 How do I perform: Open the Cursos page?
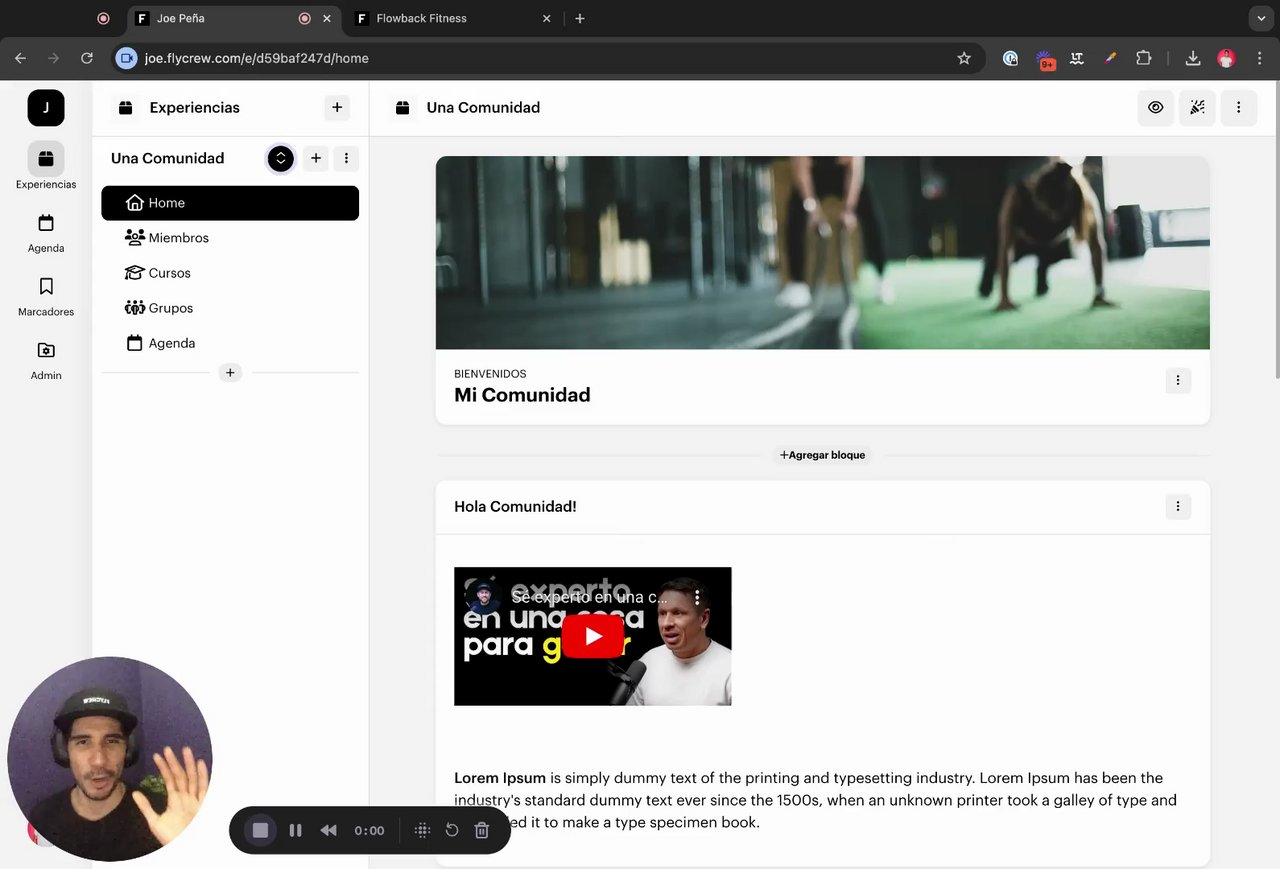point(230,273)
